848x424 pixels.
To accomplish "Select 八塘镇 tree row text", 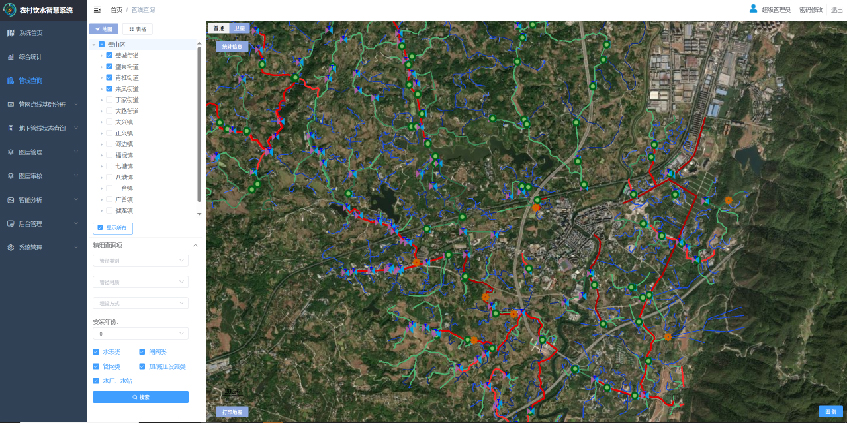I will pyautogui.click(x=124, y=177).
